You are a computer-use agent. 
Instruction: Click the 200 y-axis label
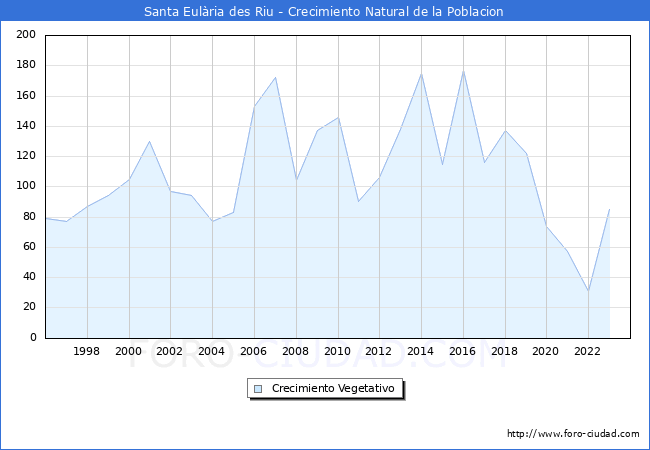pos(27,35)
